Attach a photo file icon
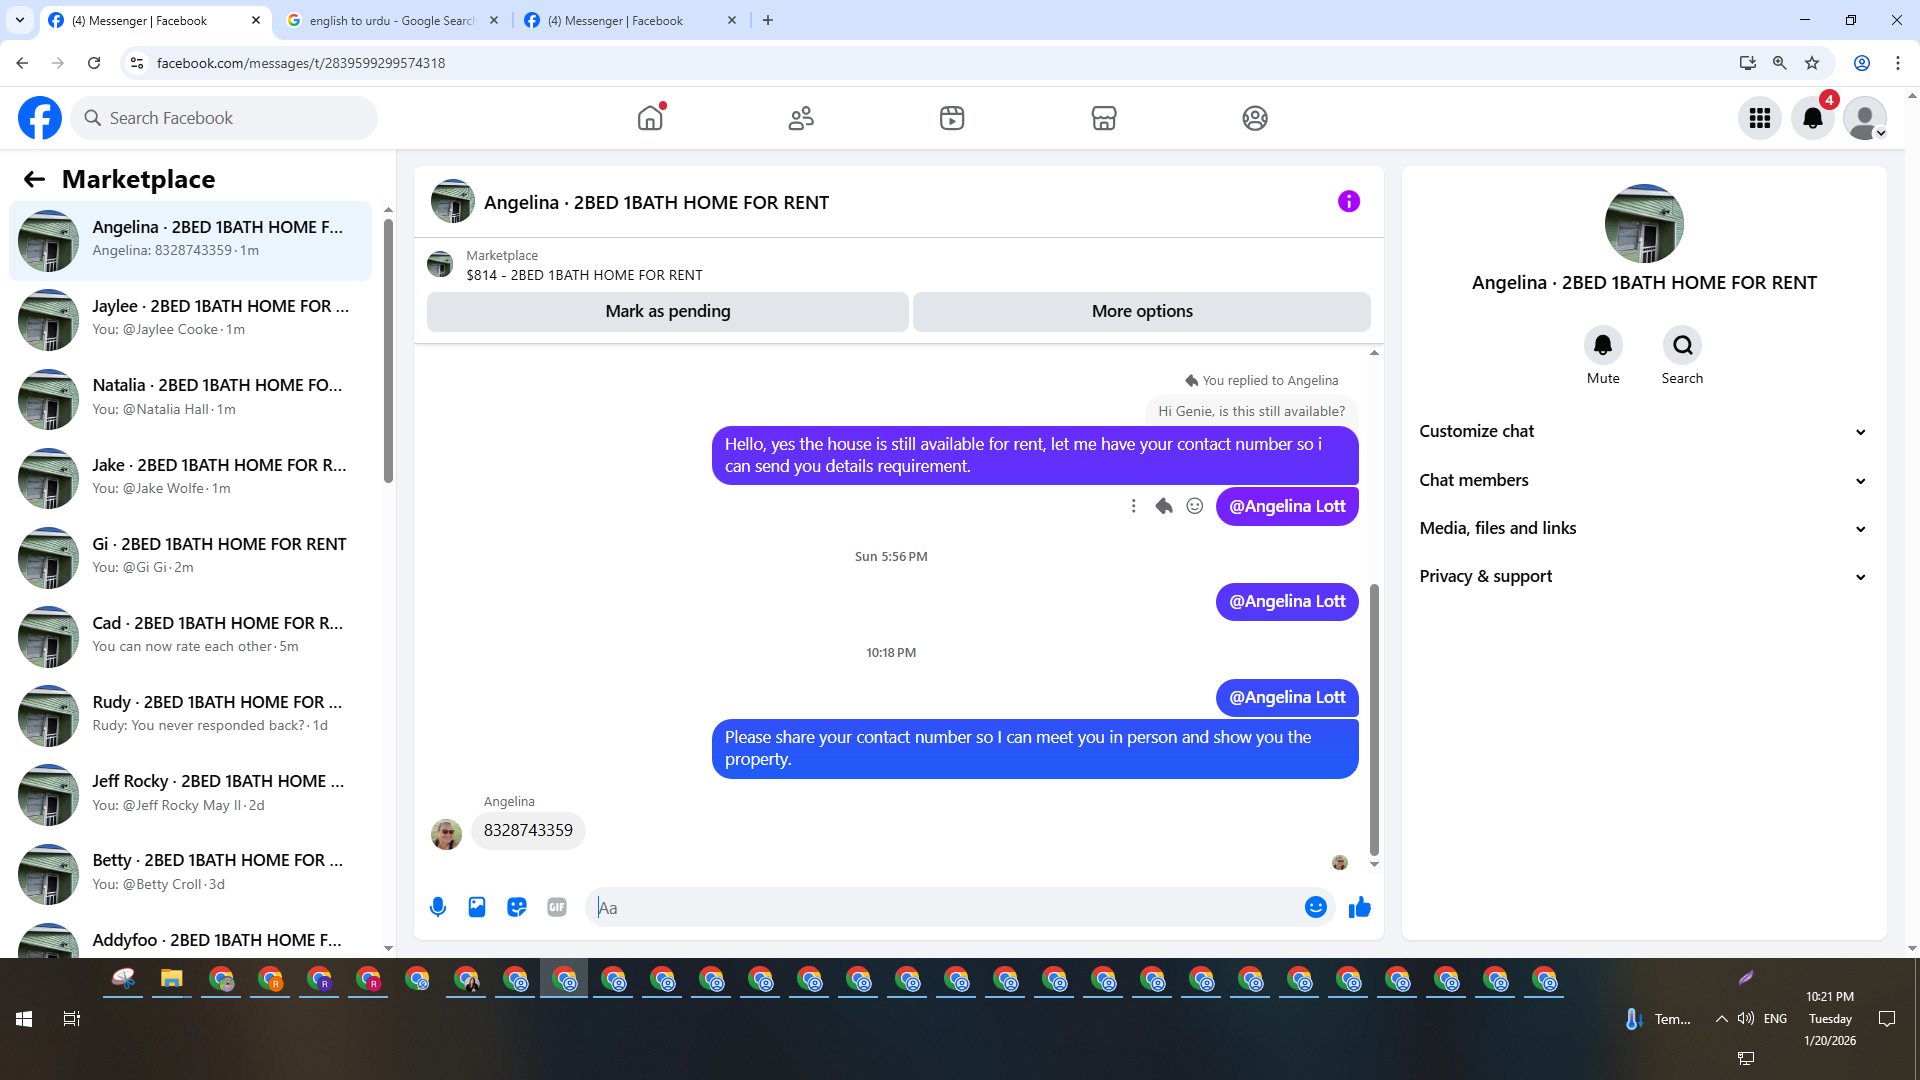The height and width of the screenshot is (1080, 1920). pos(477,907)
